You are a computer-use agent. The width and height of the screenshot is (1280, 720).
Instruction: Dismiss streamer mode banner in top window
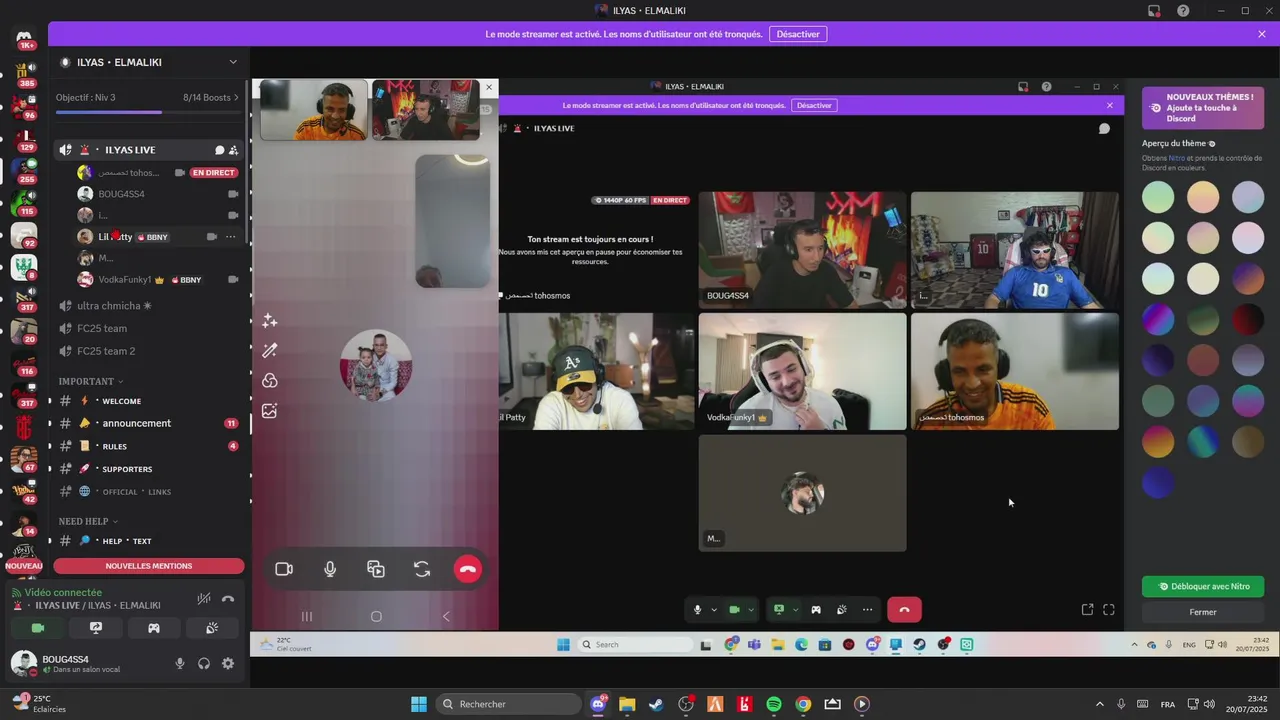pyautogui.click(x=1262, y=34)
